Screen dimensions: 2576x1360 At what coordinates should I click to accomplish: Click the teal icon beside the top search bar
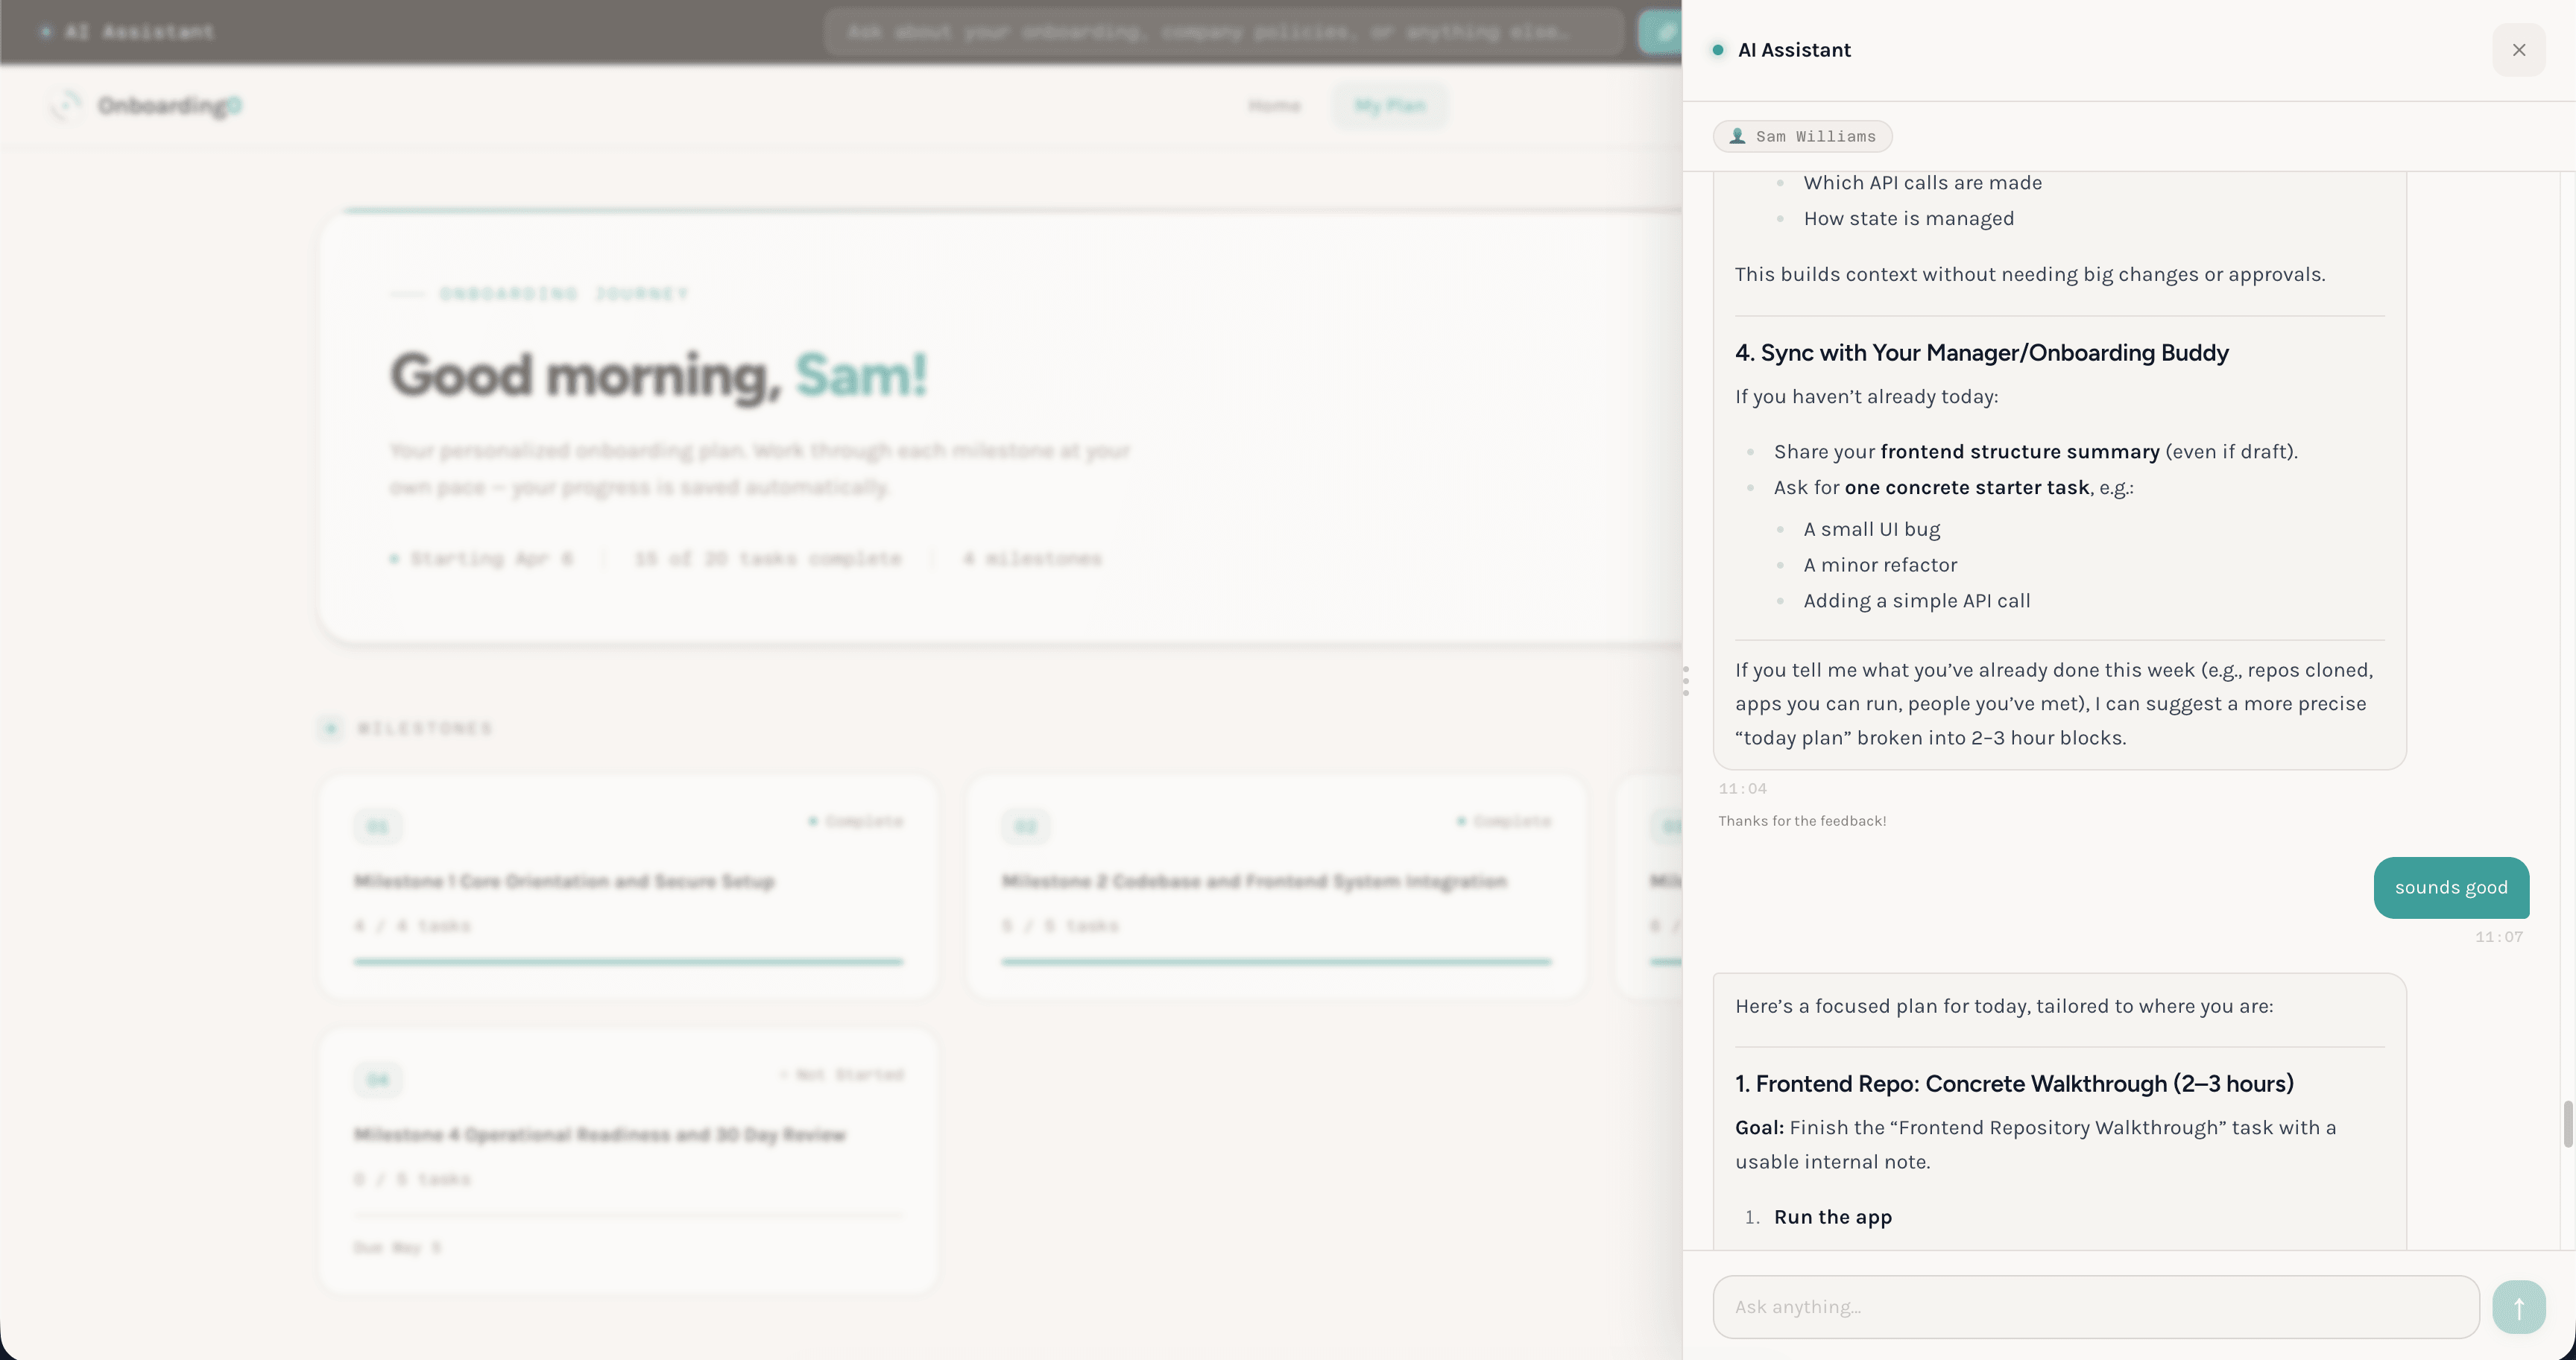[1663, 31]
